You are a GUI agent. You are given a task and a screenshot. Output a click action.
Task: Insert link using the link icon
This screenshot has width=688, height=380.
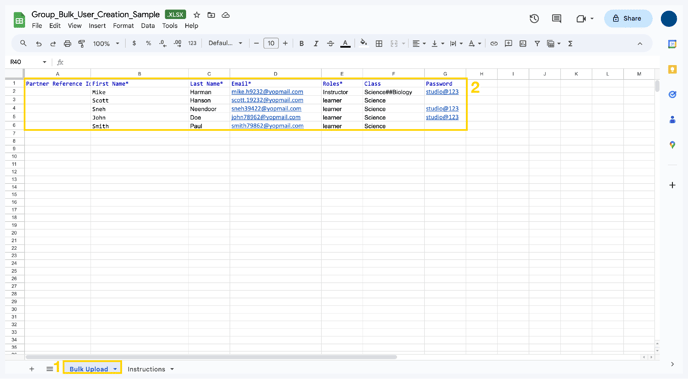(494, 43)
